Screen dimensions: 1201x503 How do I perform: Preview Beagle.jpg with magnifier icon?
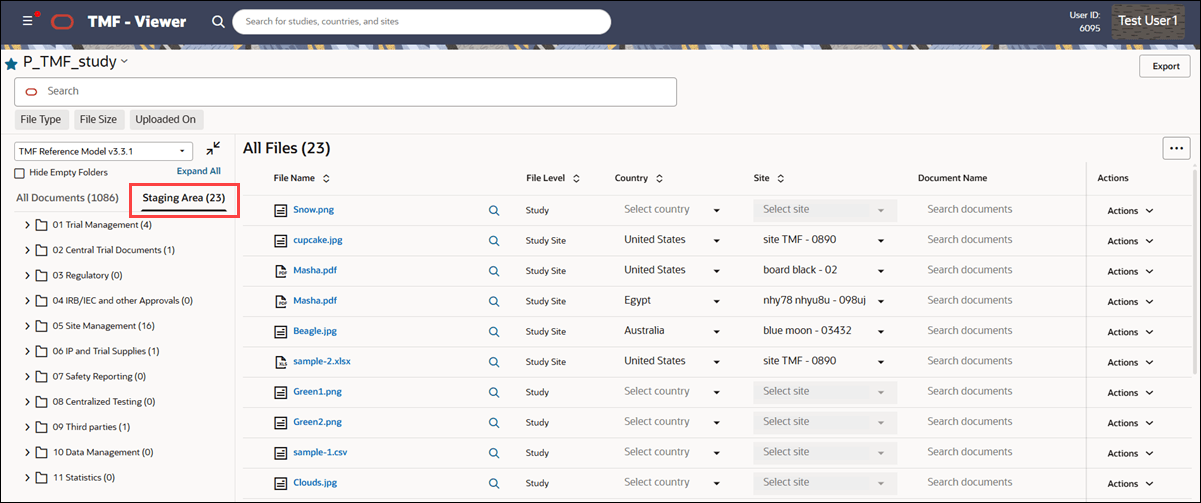(x=494, y=331)
